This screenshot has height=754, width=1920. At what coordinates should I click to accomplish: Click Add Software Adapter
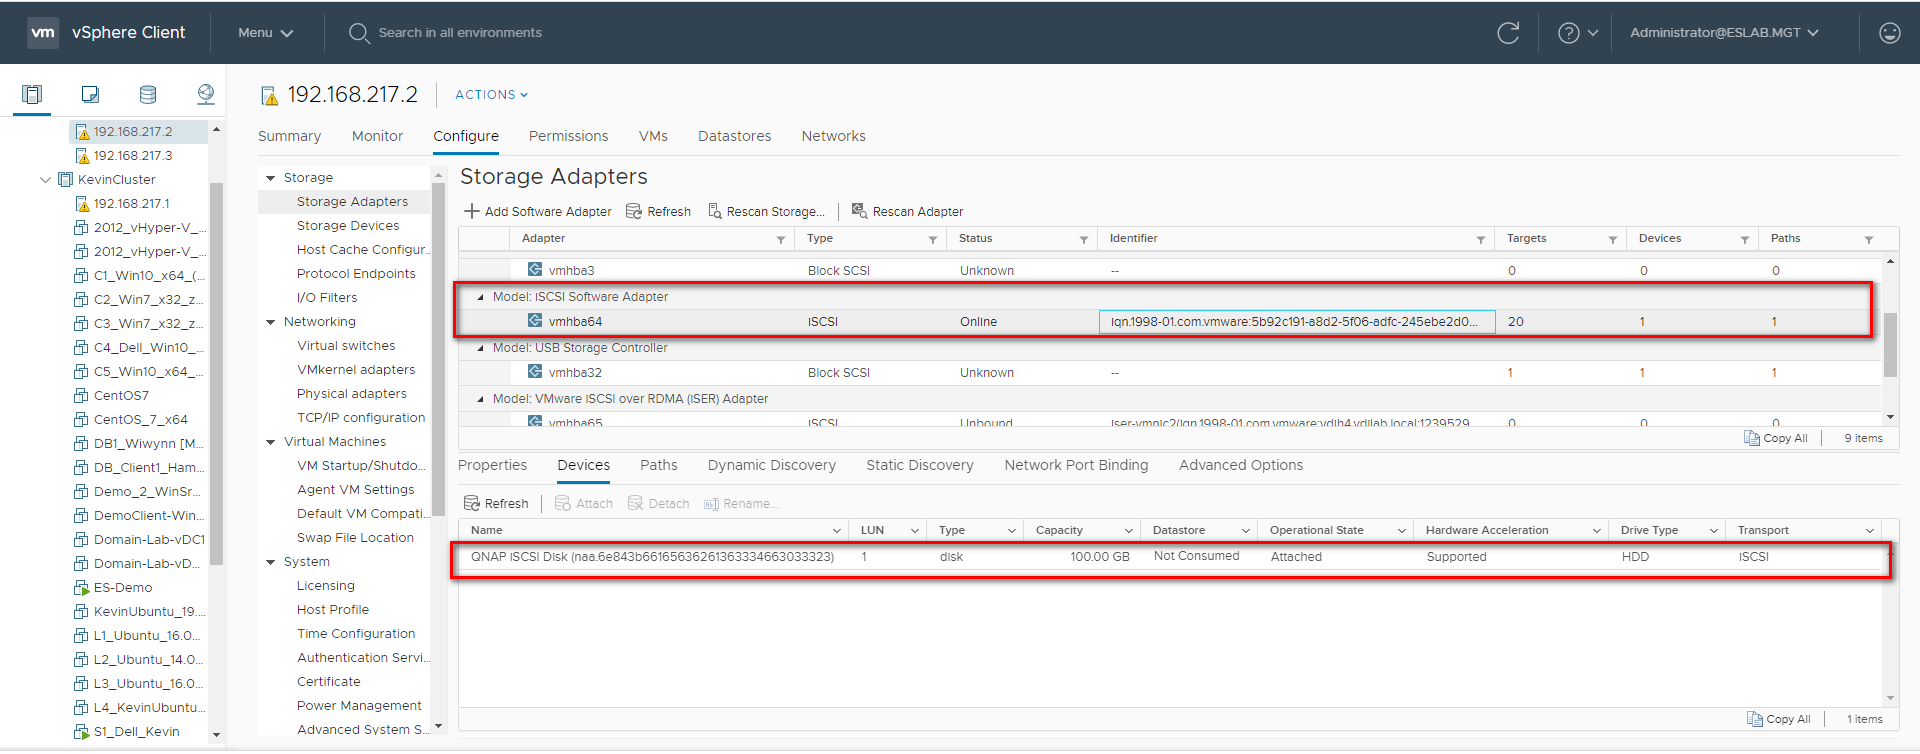pos(538,211)
